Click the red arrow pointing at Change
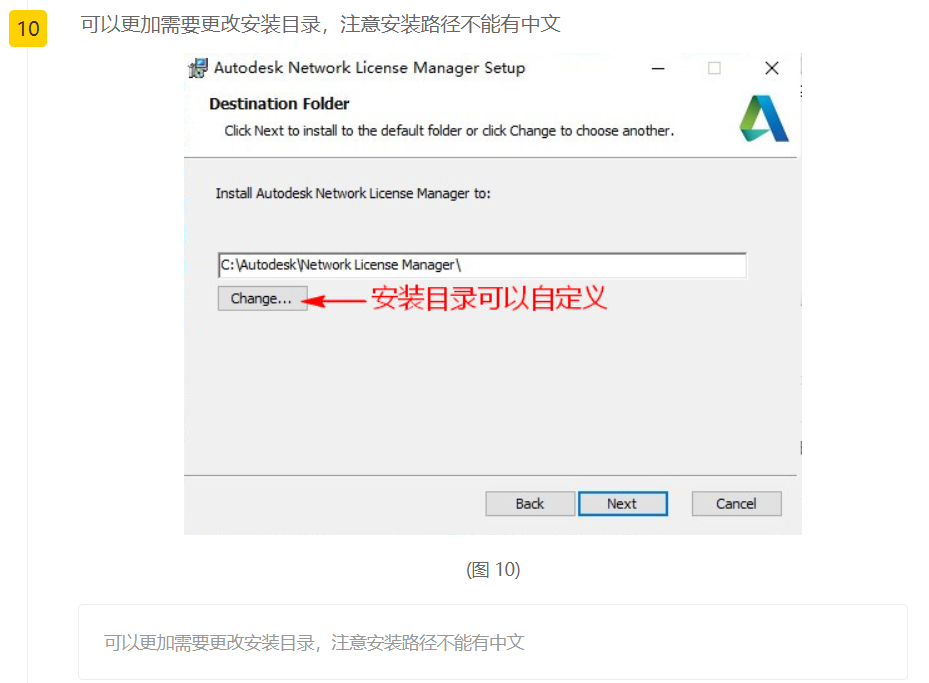 [x=334, y=301]
